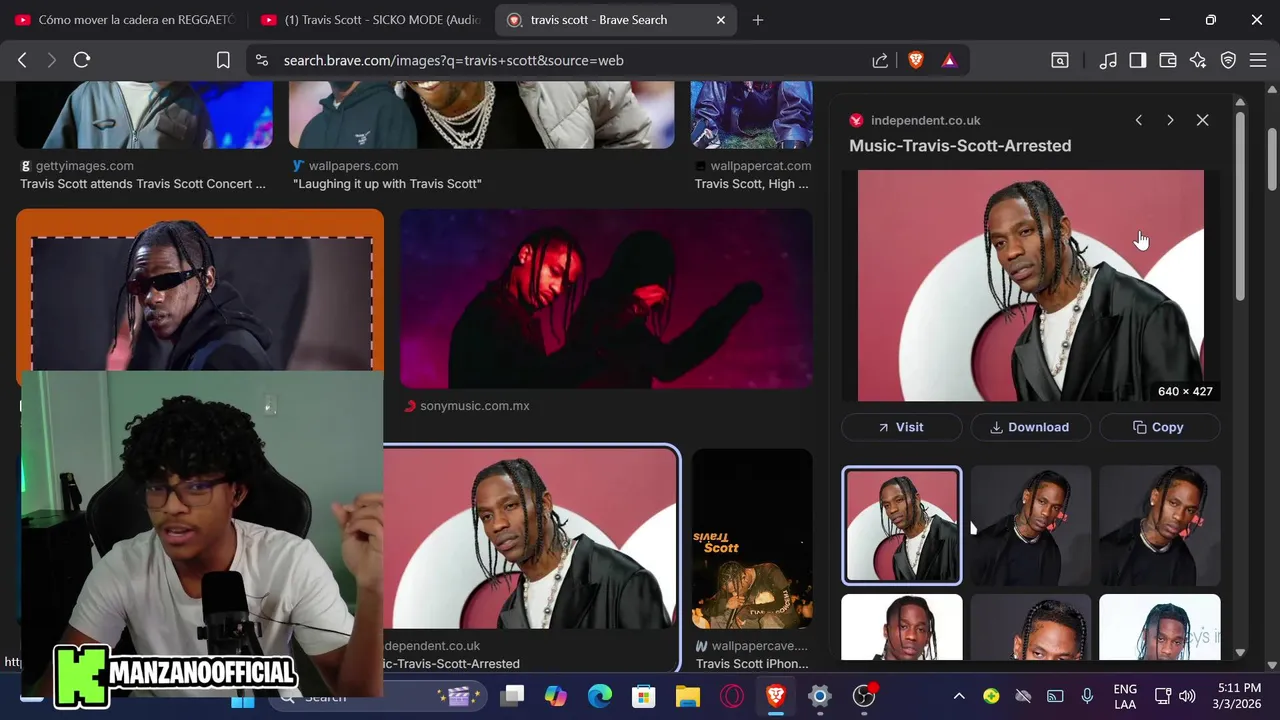Launch Copilot from the taskbar
The height and width of the screenshot is (720, 1280).
[x=555, y=696]
